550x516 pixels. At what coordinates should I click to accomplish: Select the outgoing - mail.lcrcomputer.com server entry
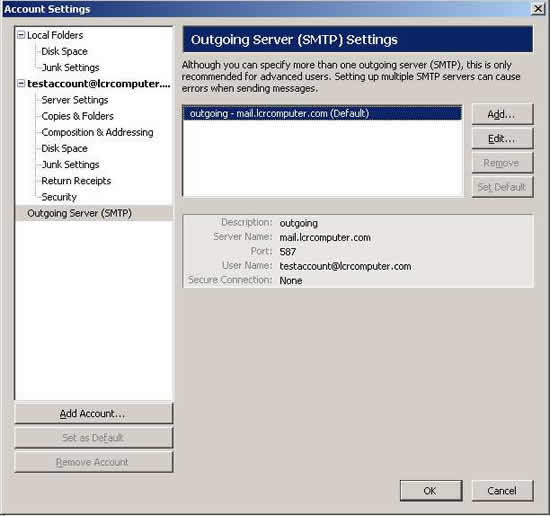click(322, 113)
